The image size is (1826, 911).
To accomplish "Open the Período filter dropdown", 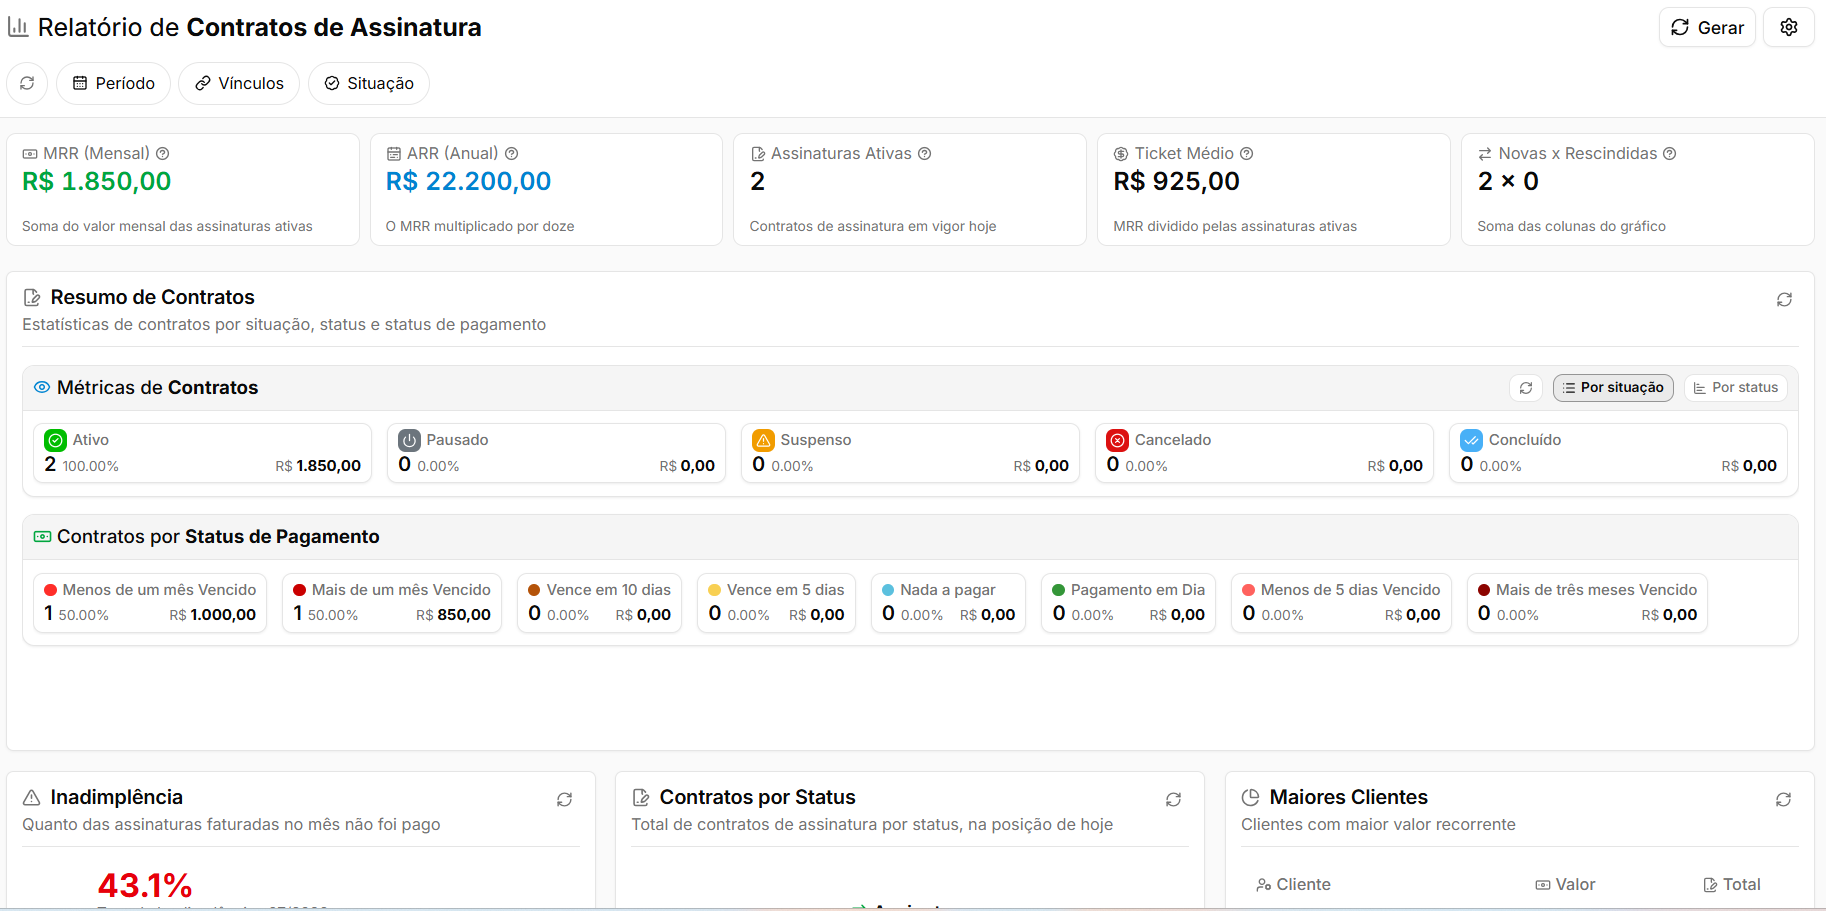I will click(114, 83).
